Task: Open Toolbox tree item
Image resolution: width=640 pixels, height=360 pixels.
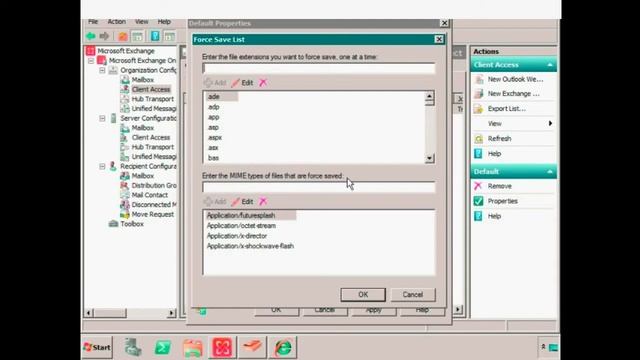Action: [131, 224]
